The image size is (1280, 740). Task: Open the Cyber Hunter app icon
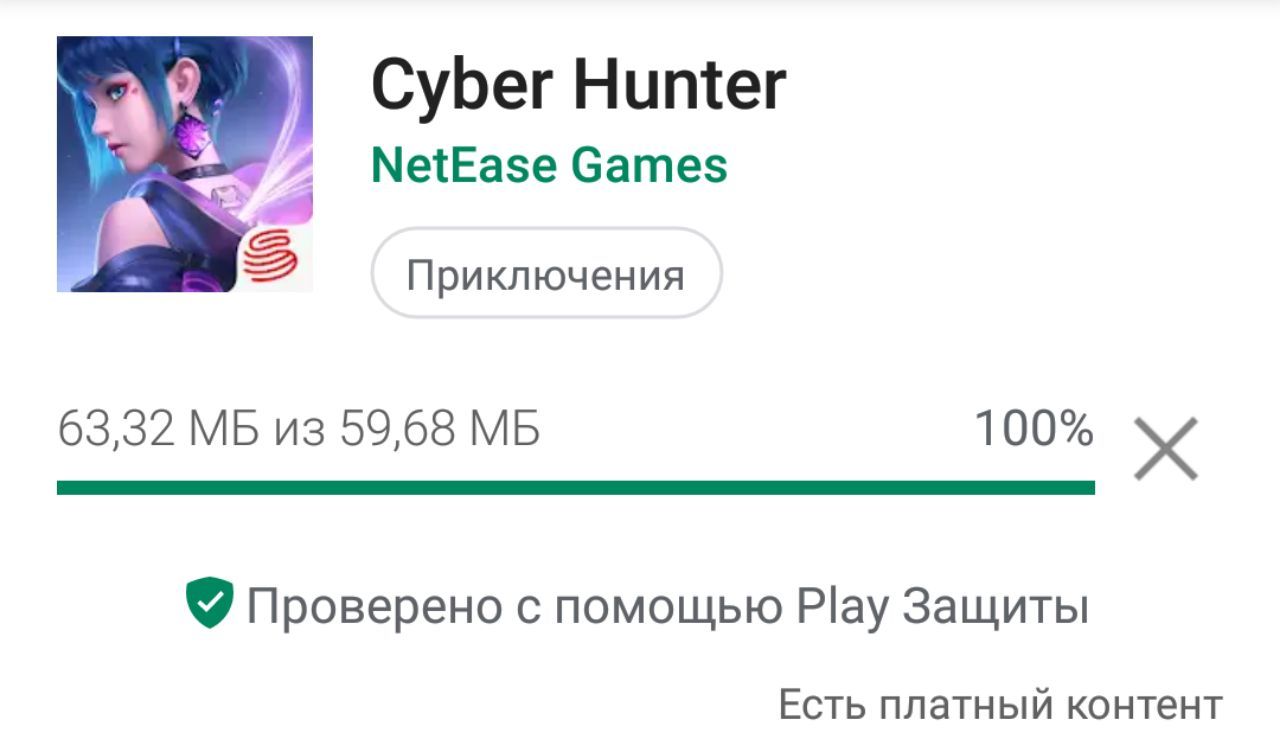(x=185, y=164)
